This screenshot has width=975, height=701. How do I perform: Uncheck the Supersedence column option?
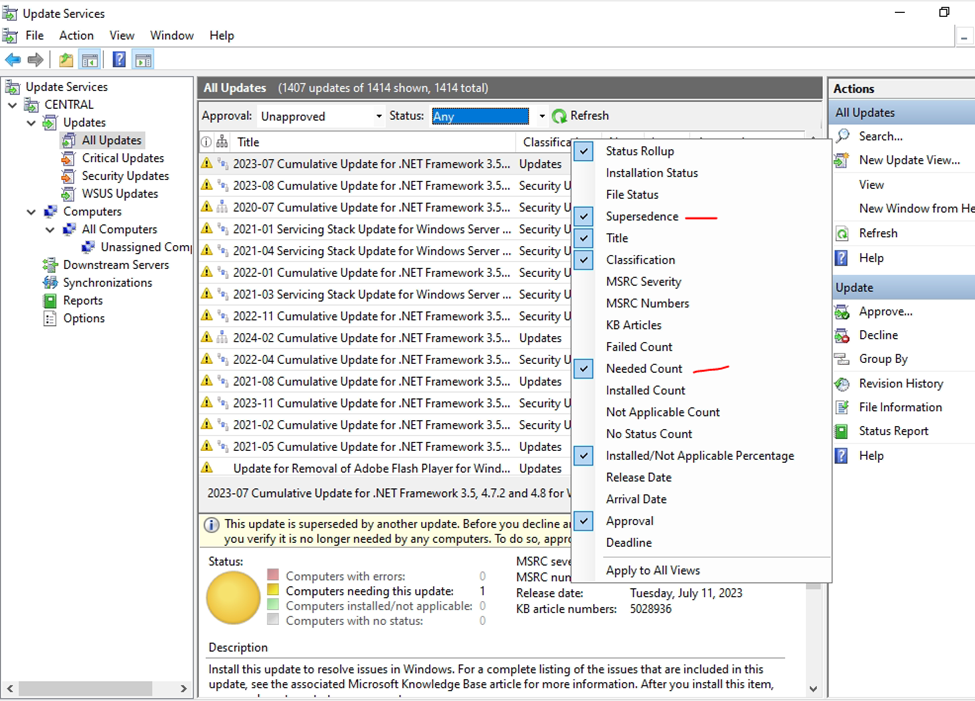point(642,217)
